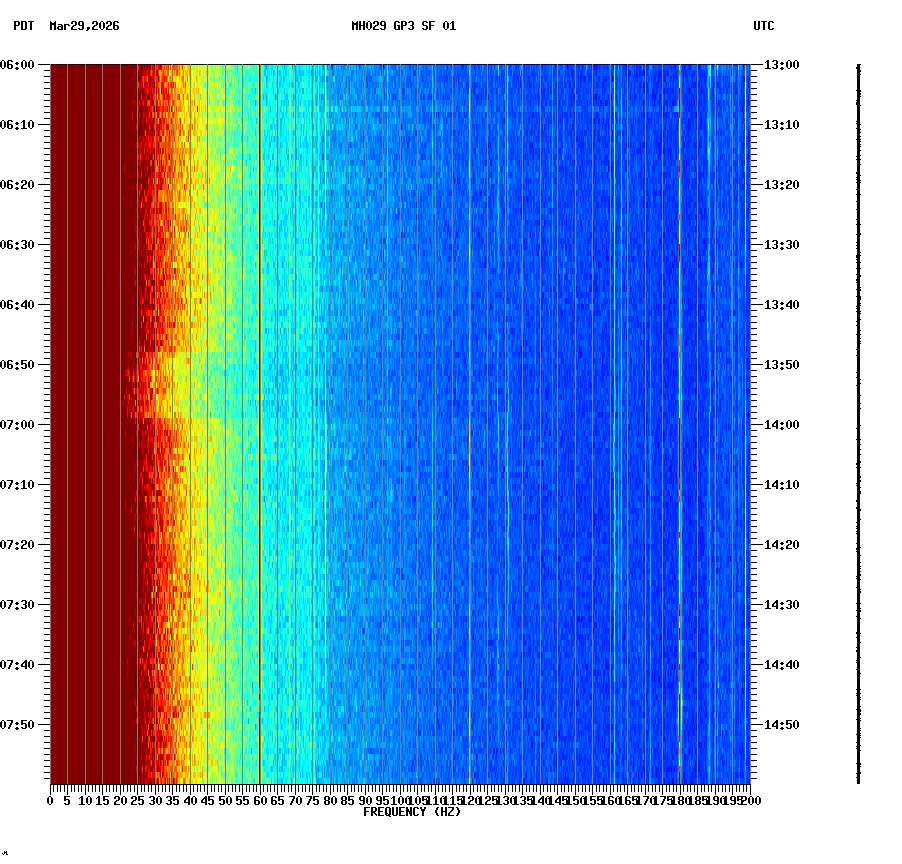This screenshot has width=902, height=864.
Task: Click the 100 Hz frequency tick label
Action: click(x=398, y=800)
